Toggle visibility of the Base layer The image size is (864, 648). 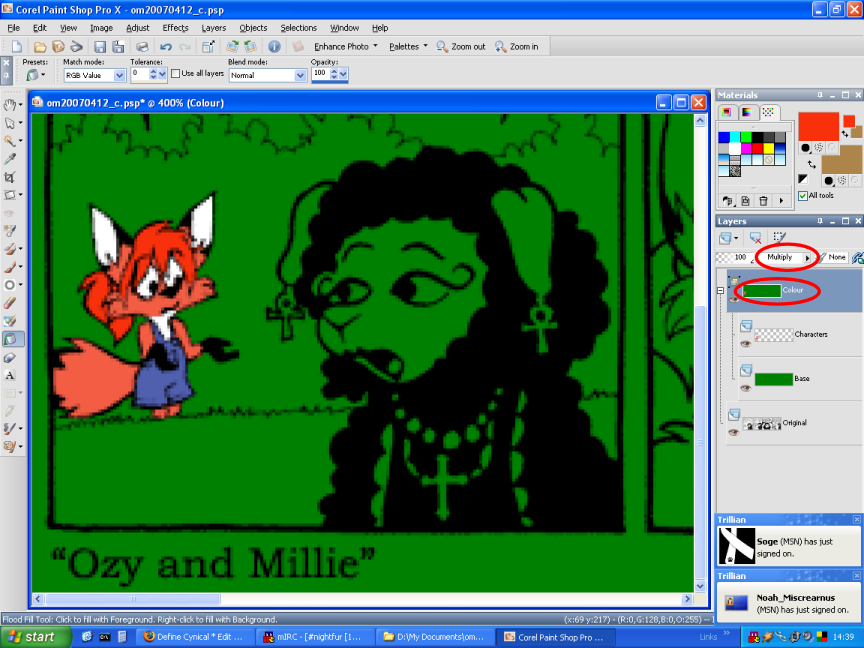(x=745, y=388)
